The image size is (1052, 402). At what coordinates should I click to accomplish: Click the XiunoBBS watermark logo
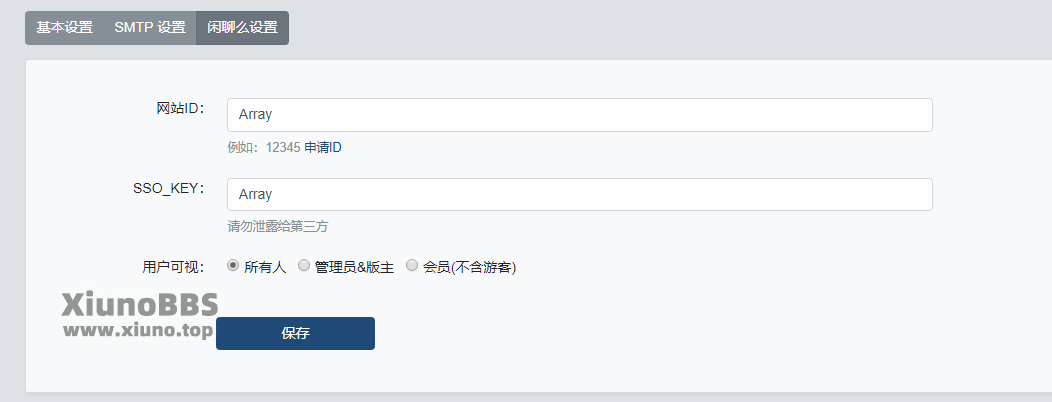140,304
